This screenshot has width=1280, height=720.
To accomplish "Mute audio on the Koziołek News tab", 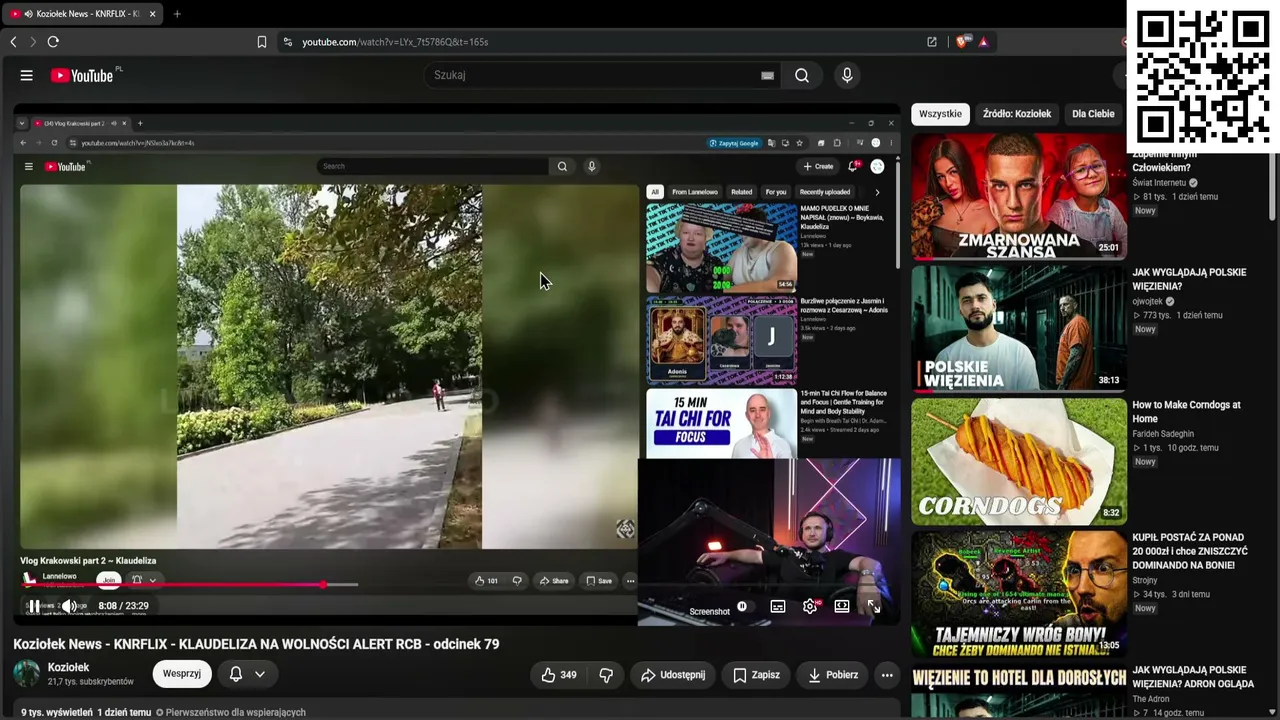I will click(28, 14).
